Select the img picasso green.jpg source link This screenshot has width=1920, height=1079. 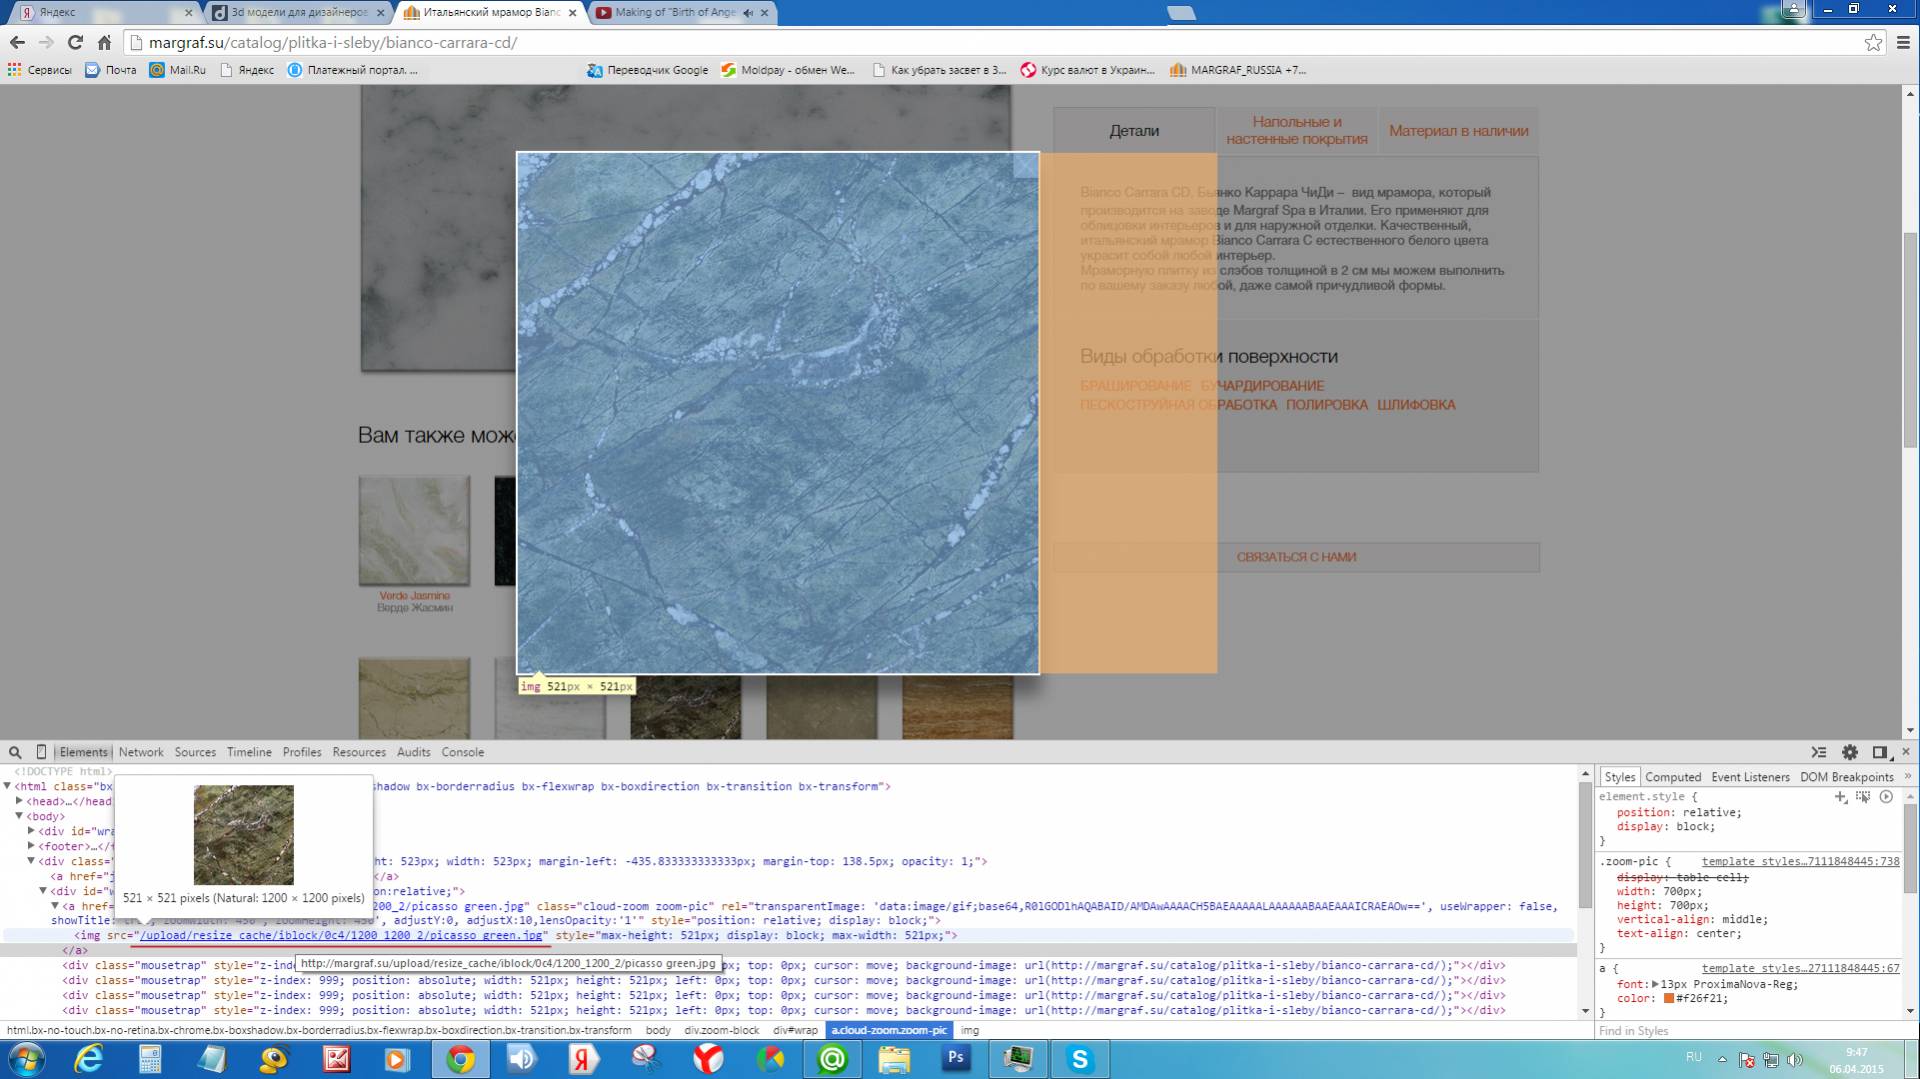pos(341,935)
